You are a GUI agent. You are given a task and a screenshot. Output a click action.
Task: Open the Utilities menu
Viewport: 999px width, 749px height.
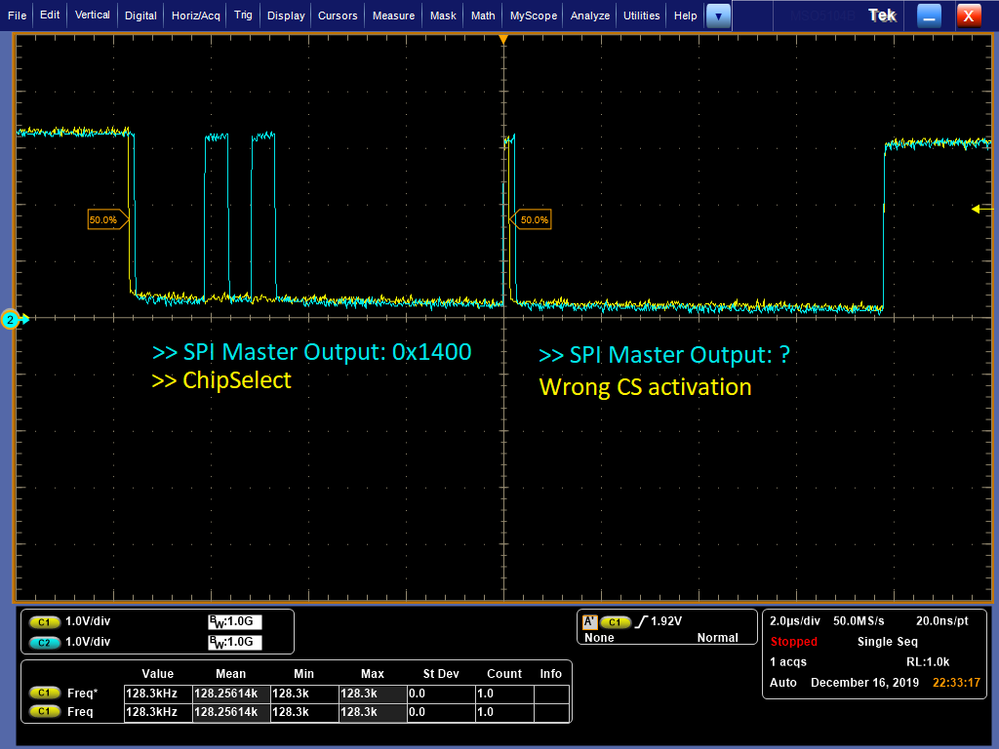click(642, 15)
